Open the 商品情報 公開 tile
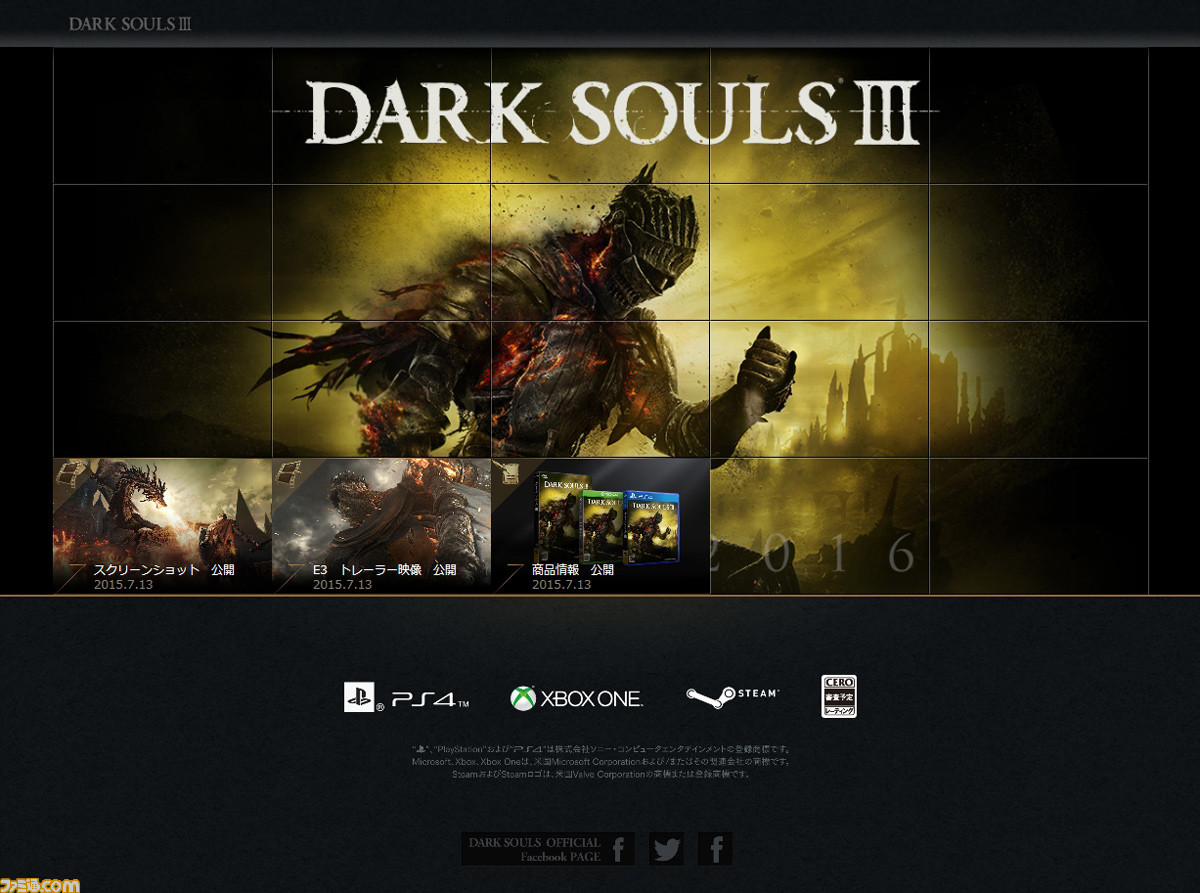Viewport: 1200px width, 893px height. [x=600, y=526]
